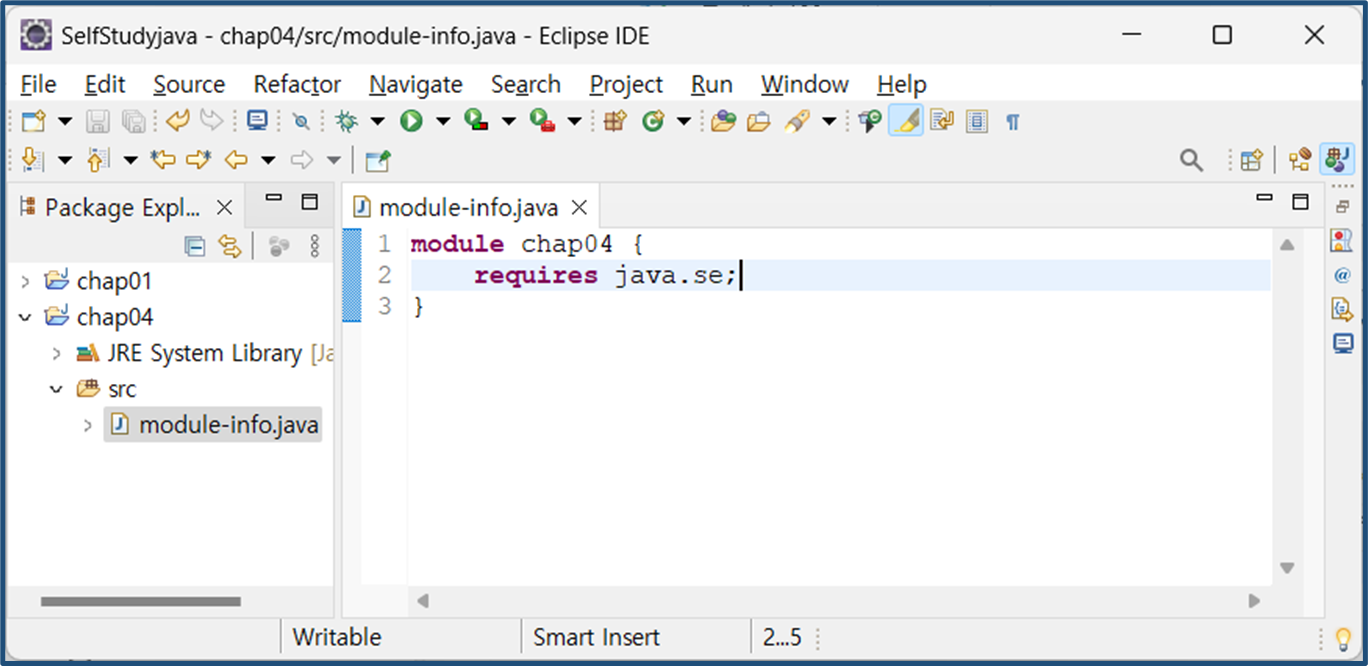This screenshot has width=1368, height=666.
Task: Maximize the editor area
Action: 1300,202
